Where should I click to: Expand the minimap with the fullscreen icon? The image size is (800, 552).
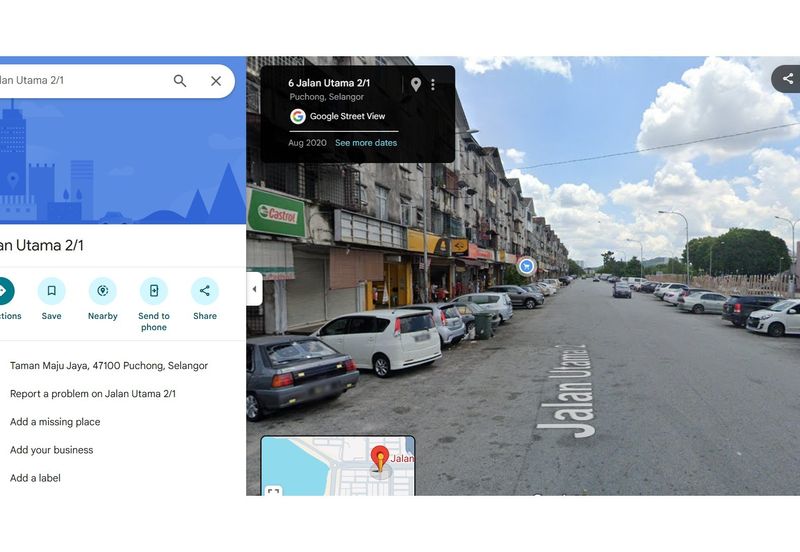coord(273,491)
